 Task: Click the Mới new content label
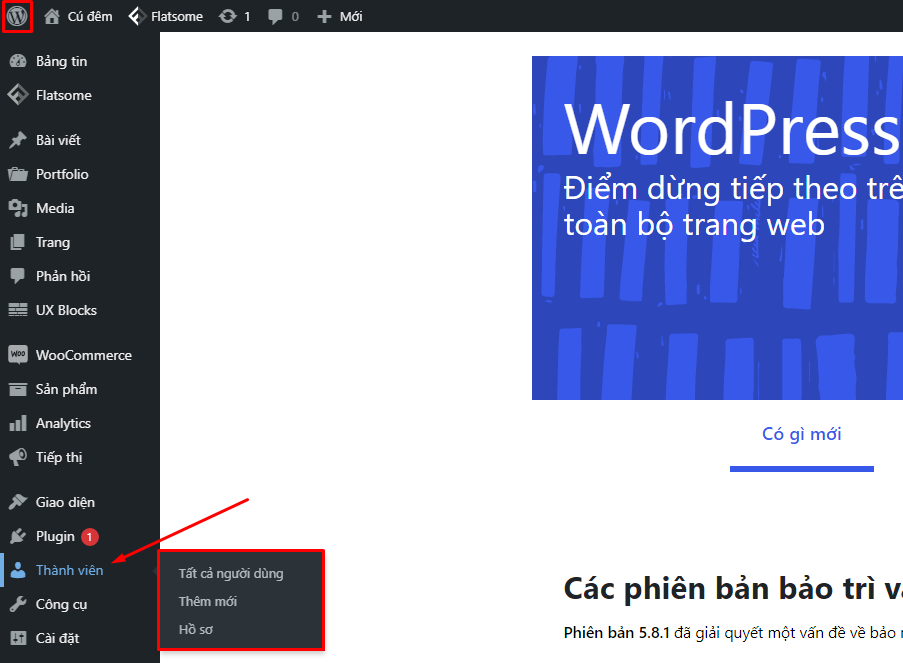click(351, 16)
